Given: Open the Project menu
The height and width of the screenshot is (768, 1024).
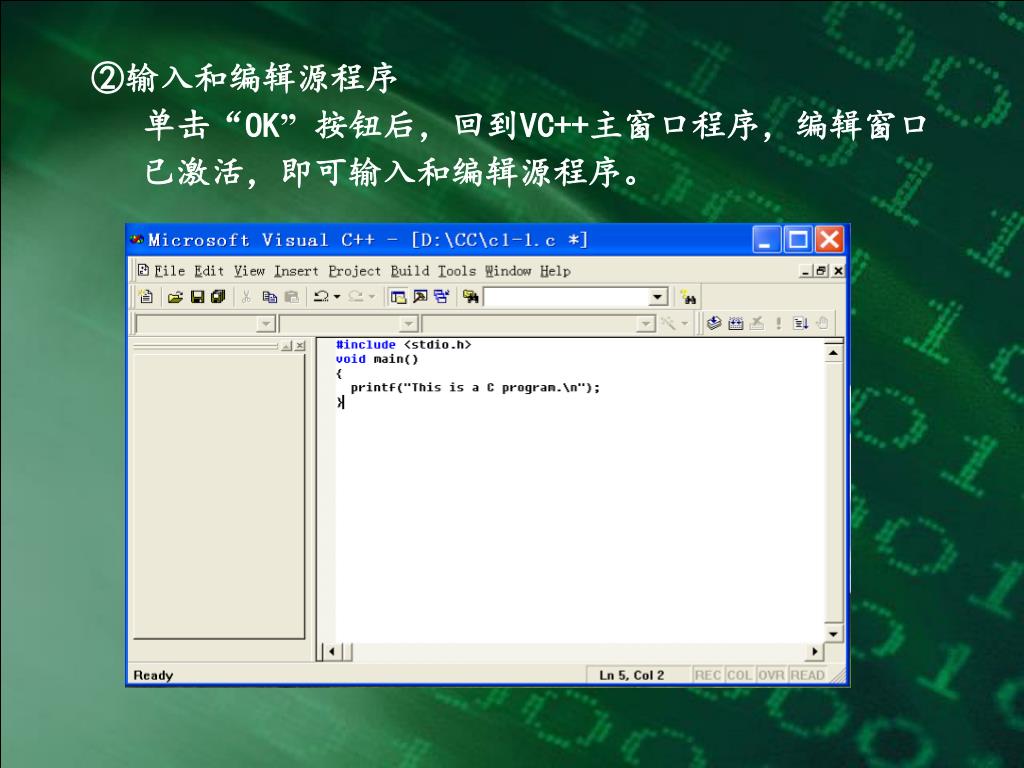Looking at the screenshot, I should [x=355, y=270].
